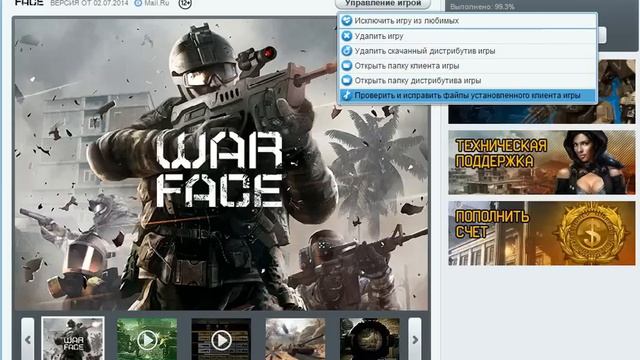The width and height of the screenshot is (640, 360).
Task: Select the Warface logo thumbnail
Action: click(x=73, y=339)
